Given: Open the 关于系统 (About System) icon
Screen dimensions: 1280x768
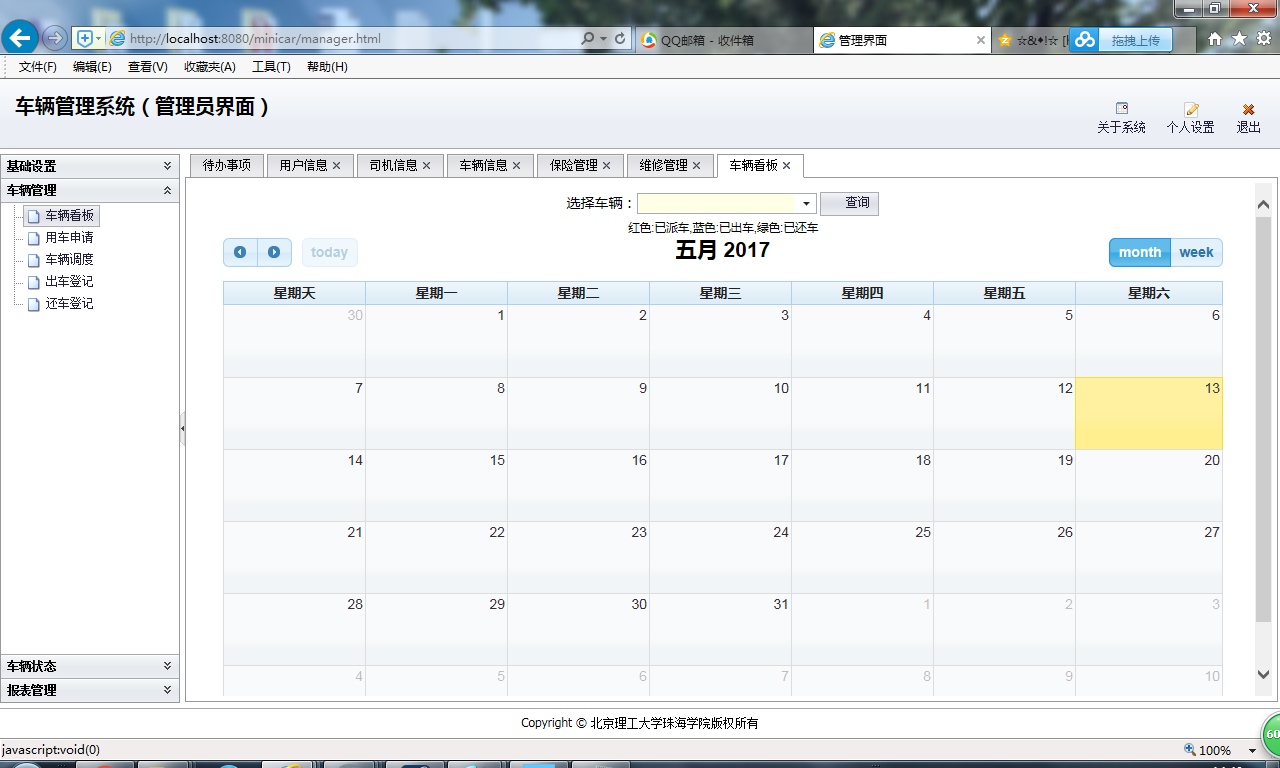Looking at the screenshot, I should point(1121,112).
